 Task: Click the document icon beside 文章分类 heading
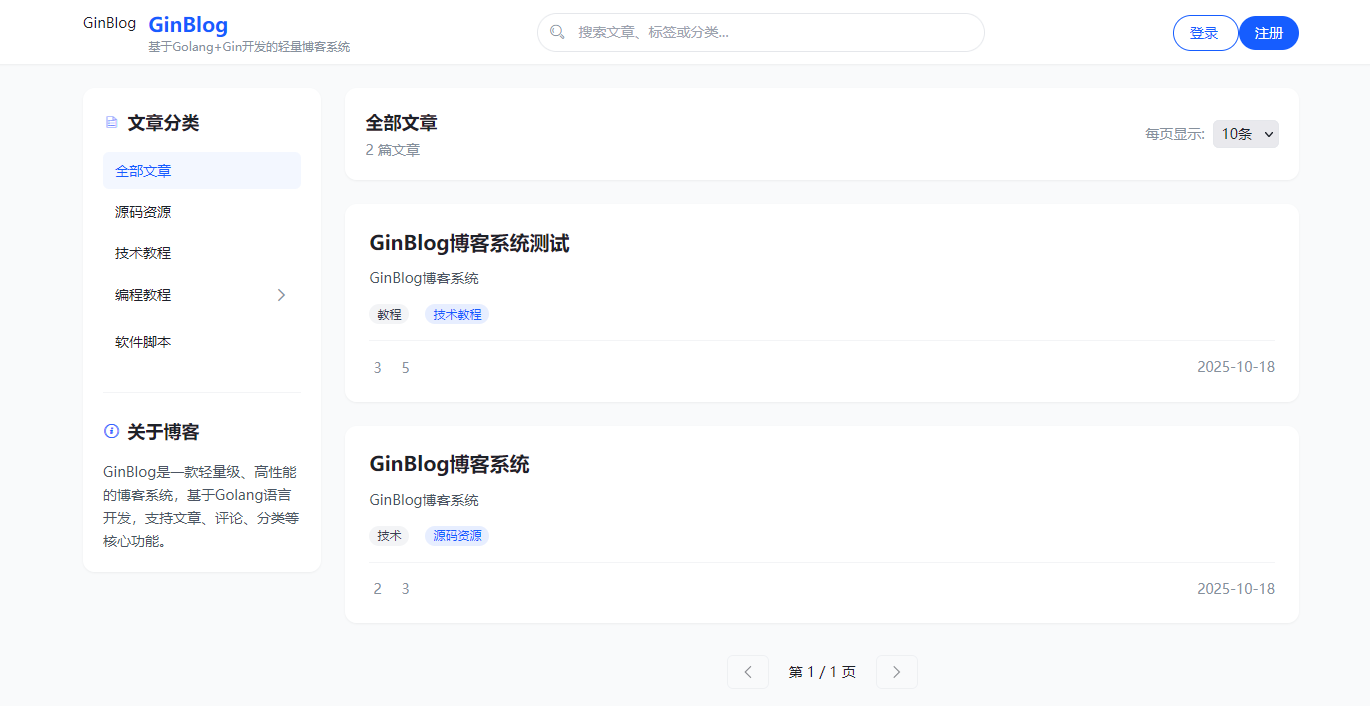111,121
